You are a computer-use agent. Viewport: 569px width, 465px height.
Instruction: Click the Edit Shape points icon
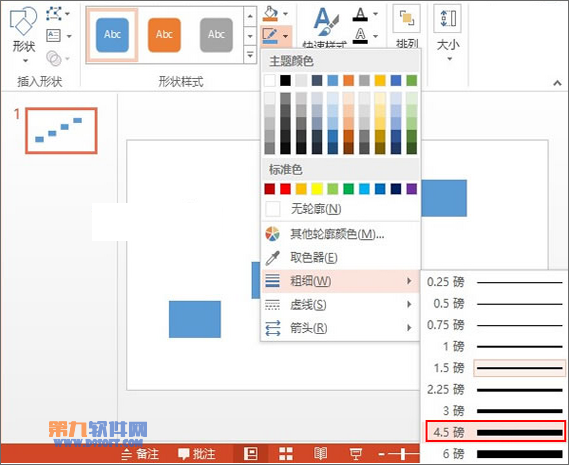point(54,14)
